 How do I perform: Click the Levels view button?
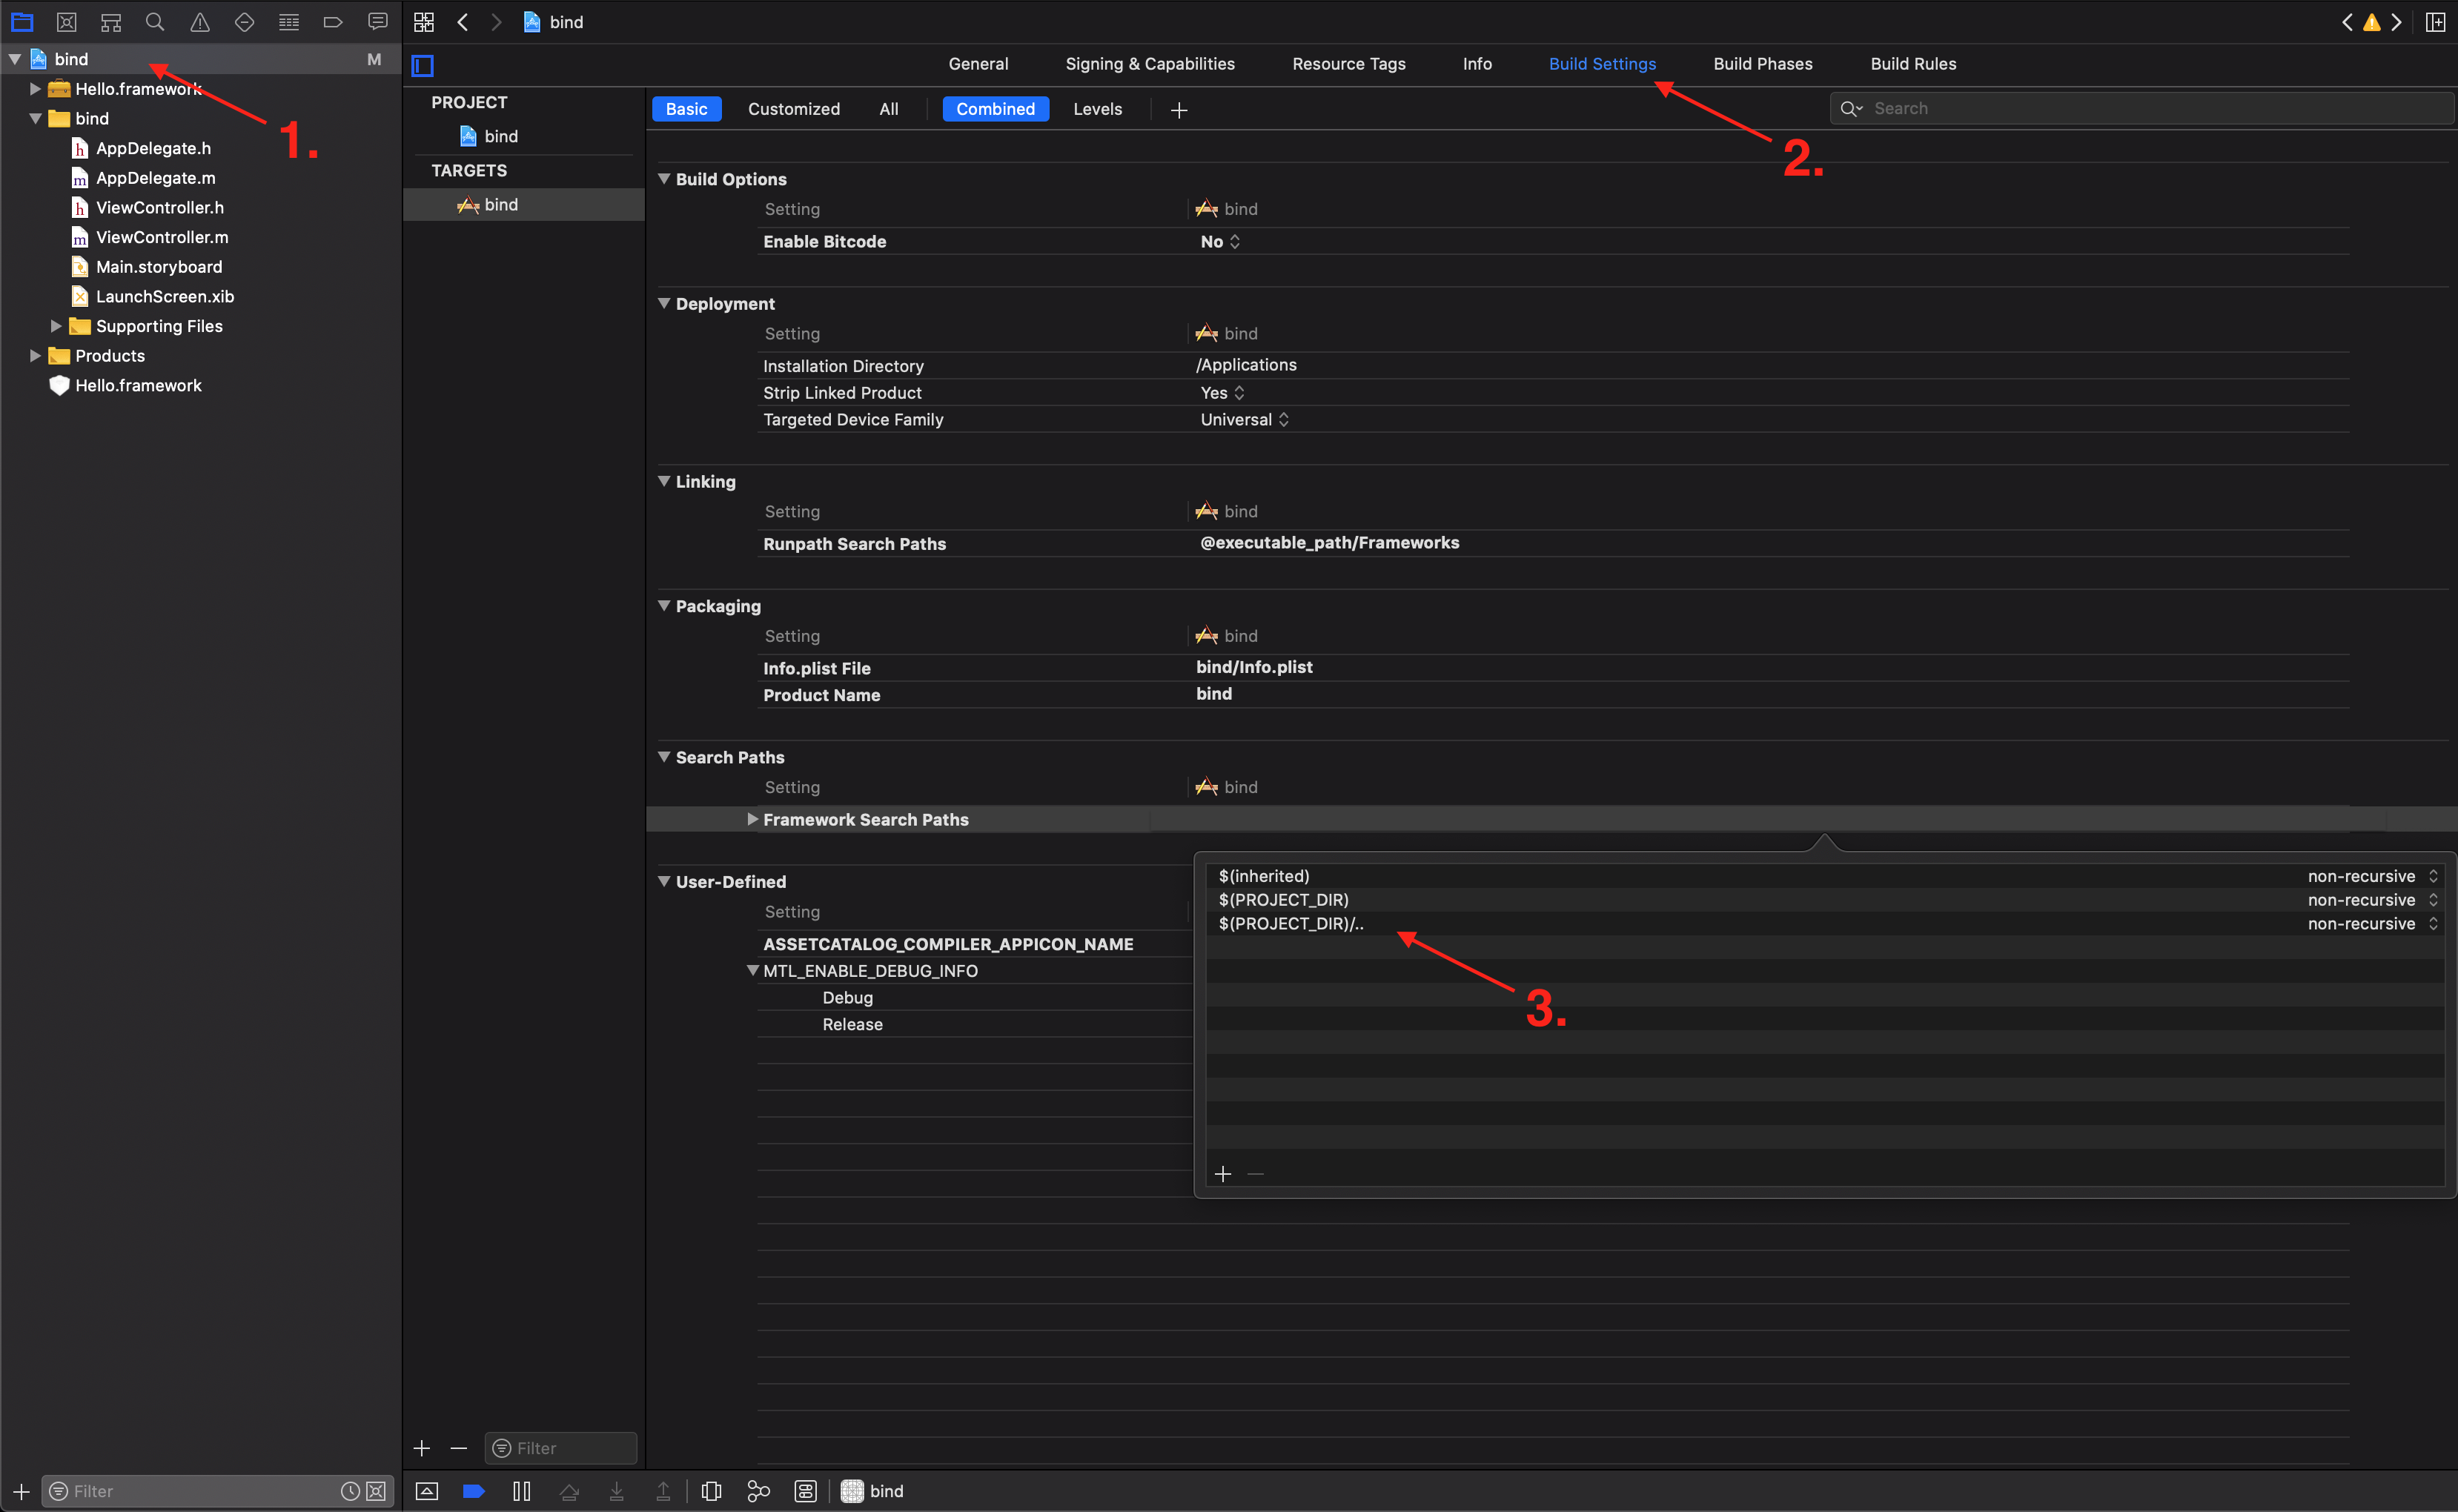coord(1097,108)
